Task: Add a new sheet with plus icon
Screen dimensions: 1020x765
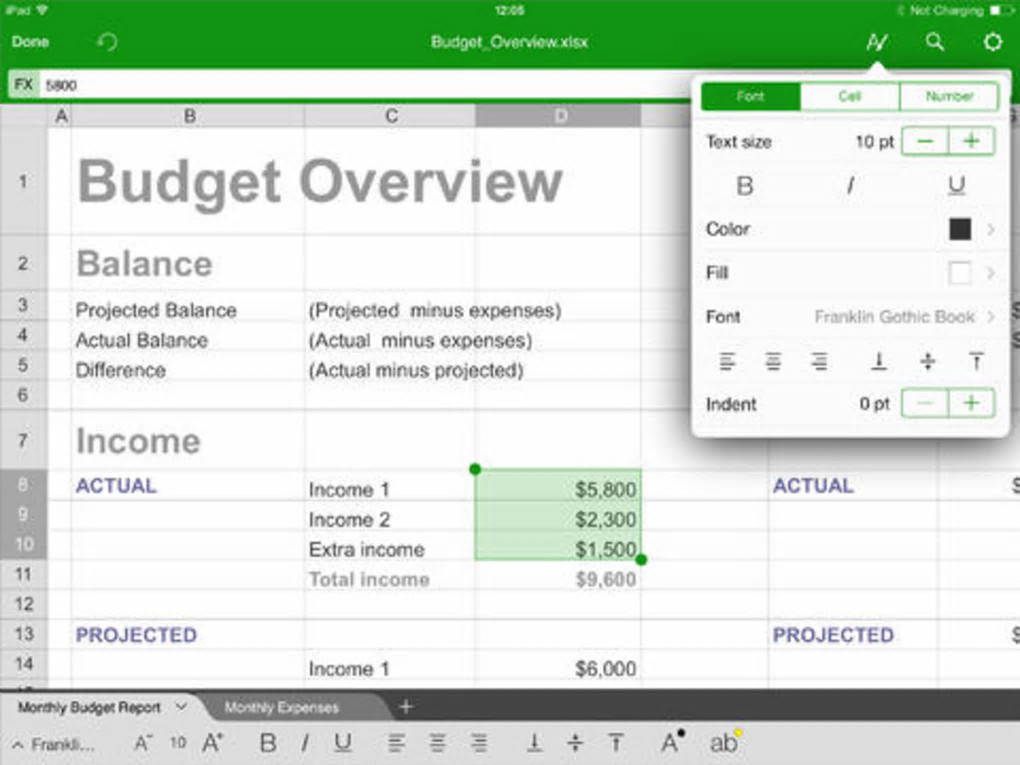Action: point(405,707)
